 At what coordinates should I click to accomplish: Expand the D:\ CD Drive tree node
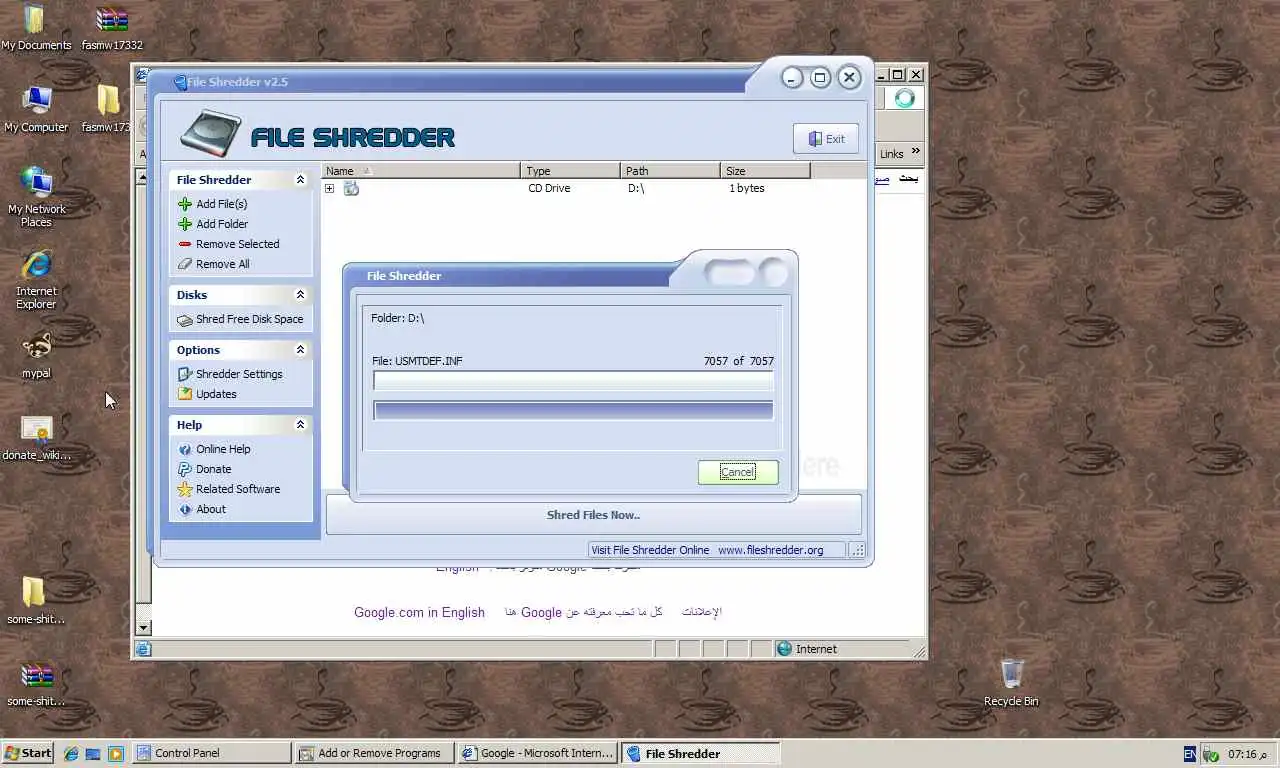[330, 188]
